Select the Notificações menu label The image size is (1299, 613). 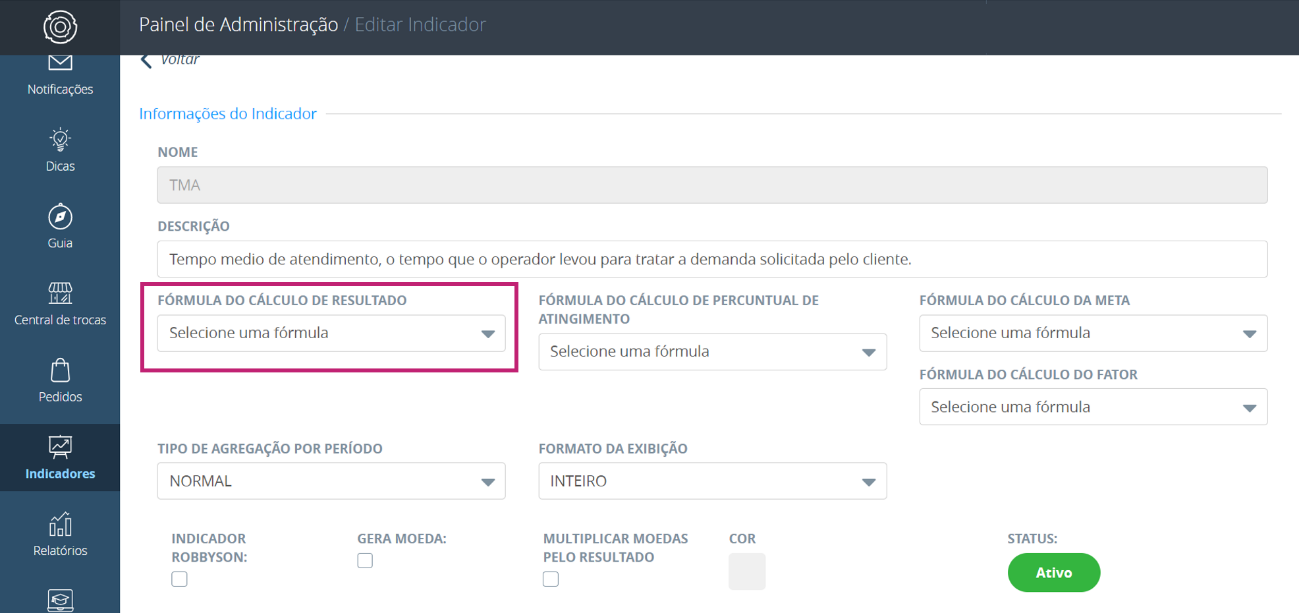click(x=60, y=89)
